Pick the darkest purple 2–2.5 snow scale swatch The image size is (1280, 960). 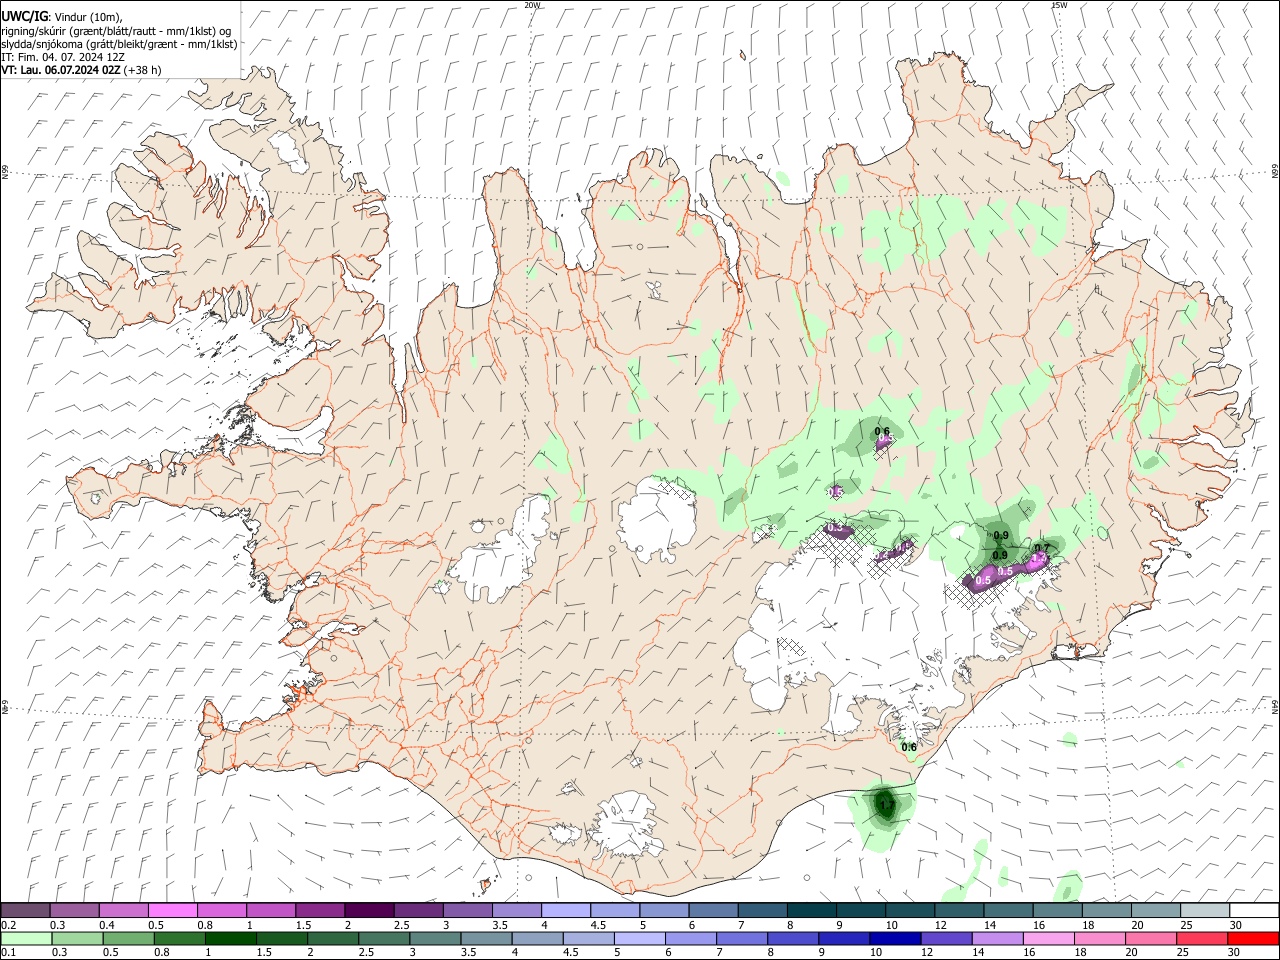[368, 910]
